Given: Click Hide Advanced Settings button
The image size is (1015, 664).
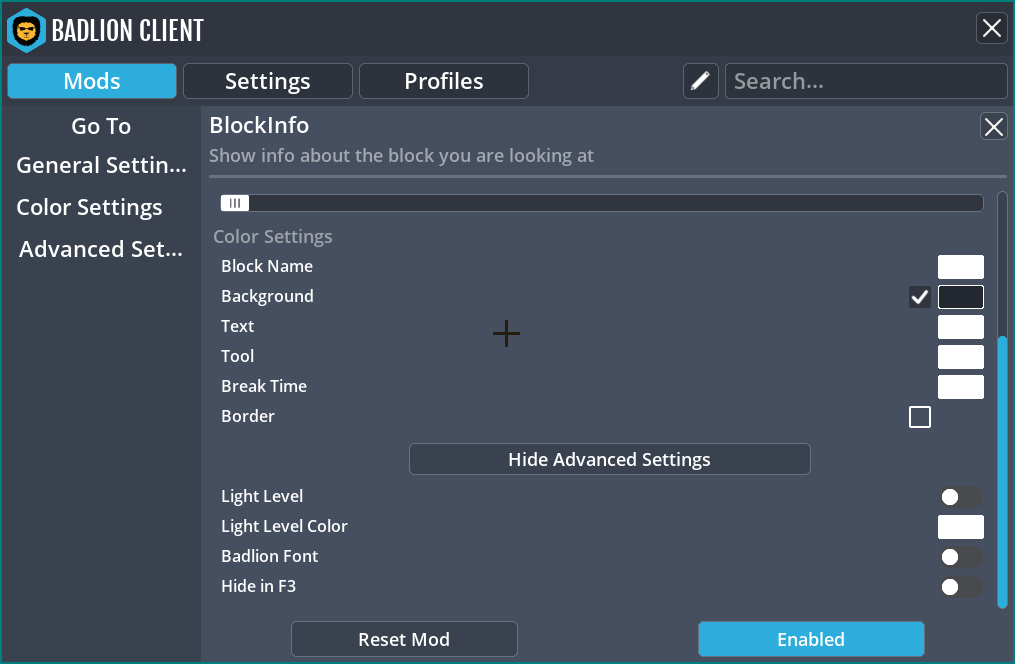Looking at the screenshot, I should (x=609, y=459).
